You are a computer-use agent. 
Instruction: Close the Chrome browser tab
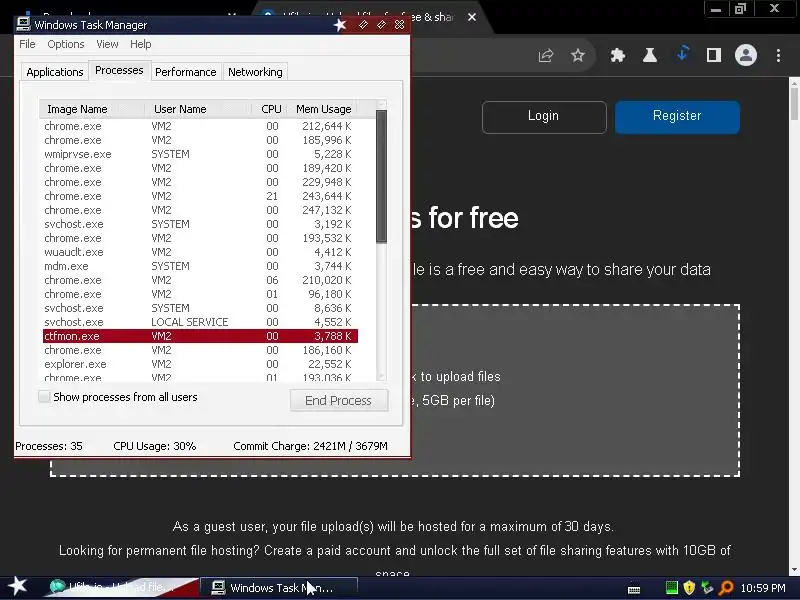pos(472,17)
